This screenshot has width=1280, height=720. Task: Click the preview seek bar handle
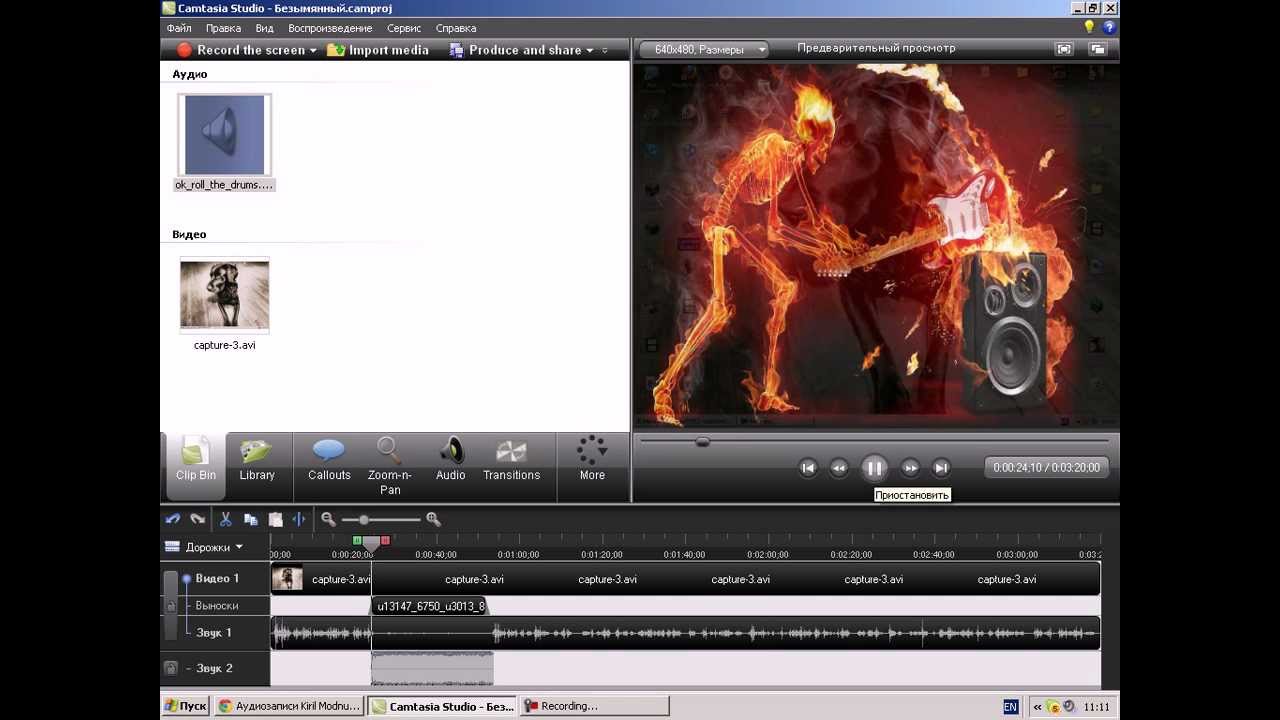[703, 441]
